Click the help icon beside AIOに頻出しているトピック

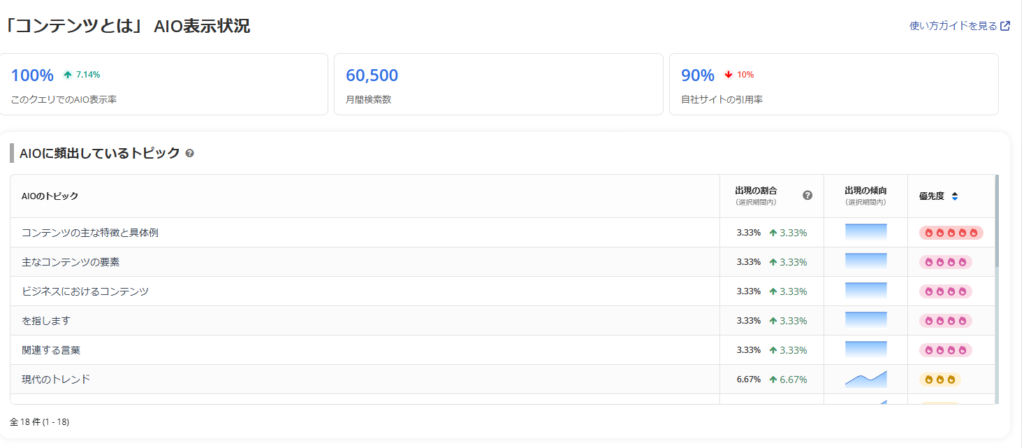click(190, 154)
